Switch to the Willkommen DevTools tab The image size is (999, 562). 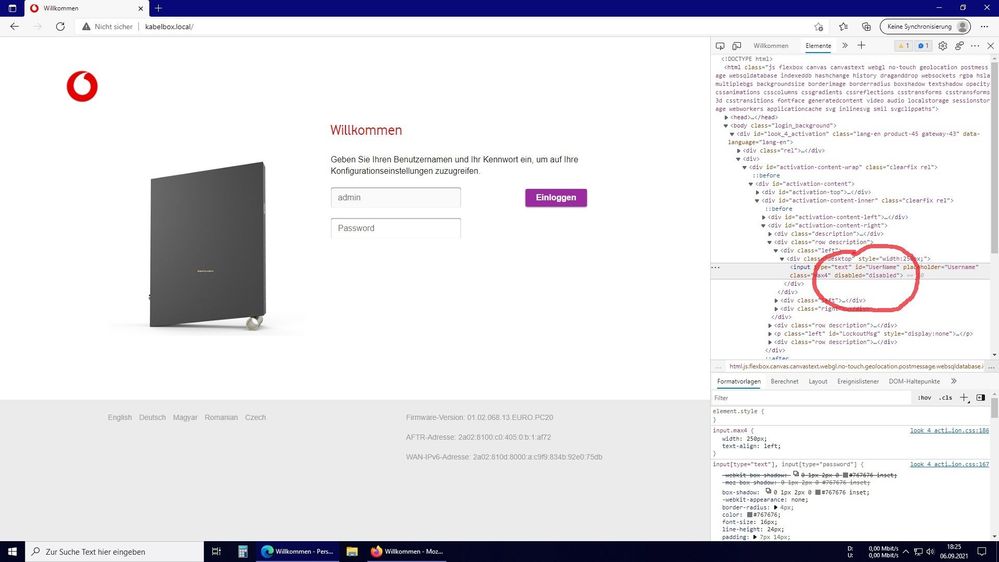coord(771,46)
